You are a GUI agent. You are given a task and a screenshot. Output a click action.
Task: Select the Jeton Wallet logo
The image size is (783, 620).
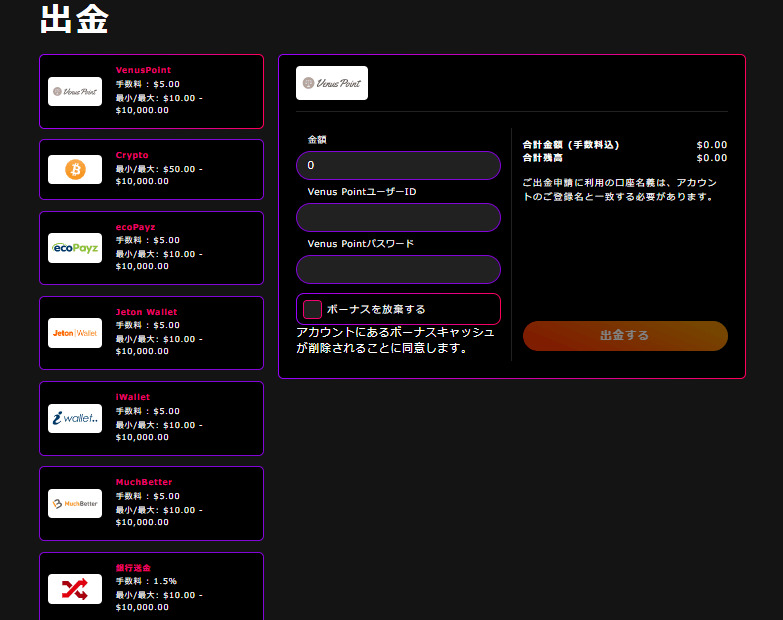[x=75, y=333]
